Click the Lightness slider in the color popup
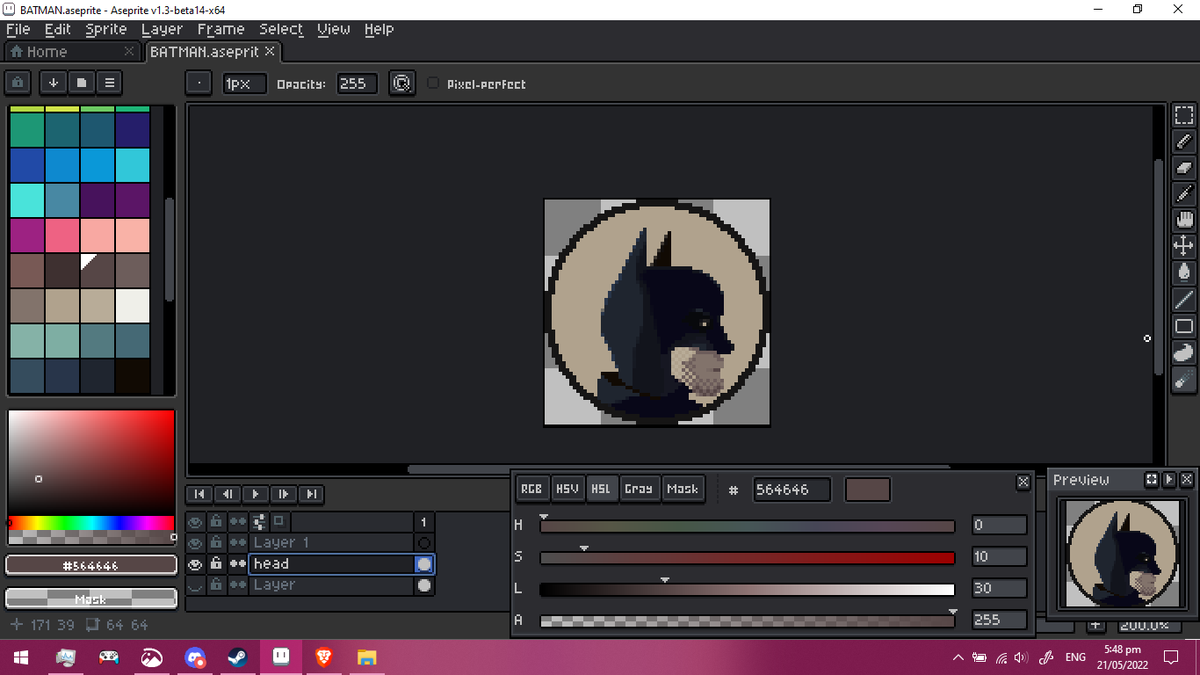Viewport: 1200px width, 675px height. [748, 589]
